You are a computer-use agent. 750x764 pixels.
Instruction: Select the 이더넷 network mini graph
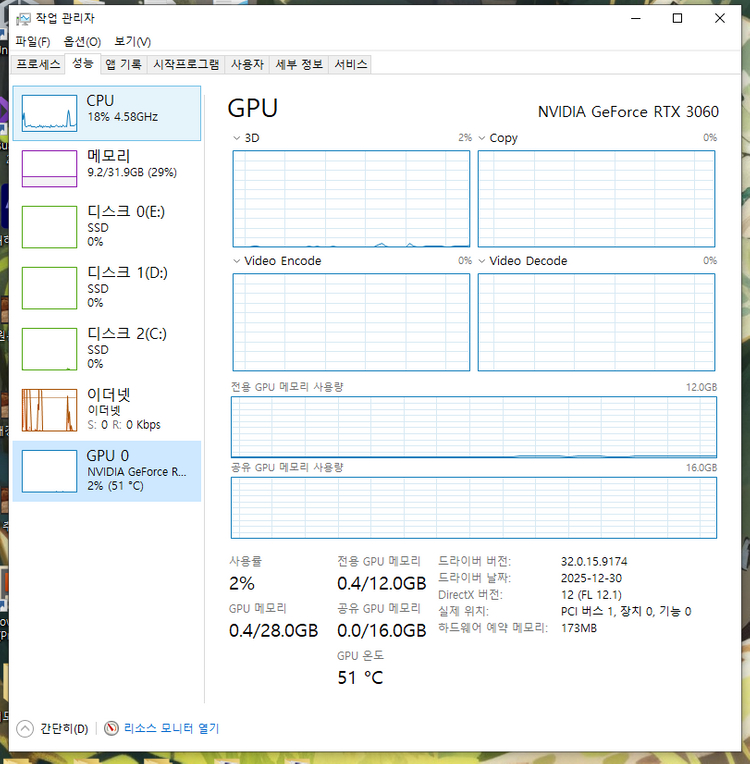(49, 410)
